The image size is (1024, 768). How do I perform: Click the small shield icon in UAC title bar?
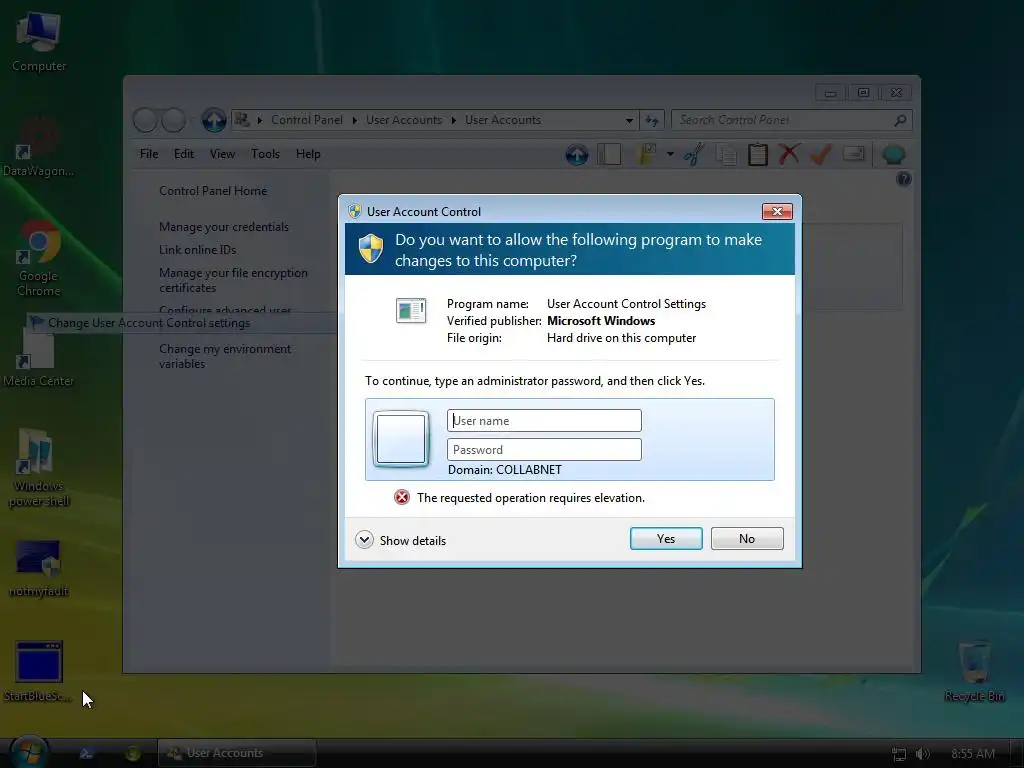click(x=355, y=211)
